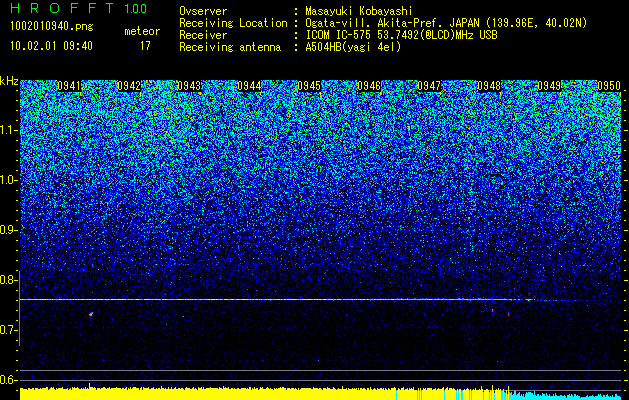The image size is (629, 400).
Task: Click the 0950 time marker
Action: (609, 86)
